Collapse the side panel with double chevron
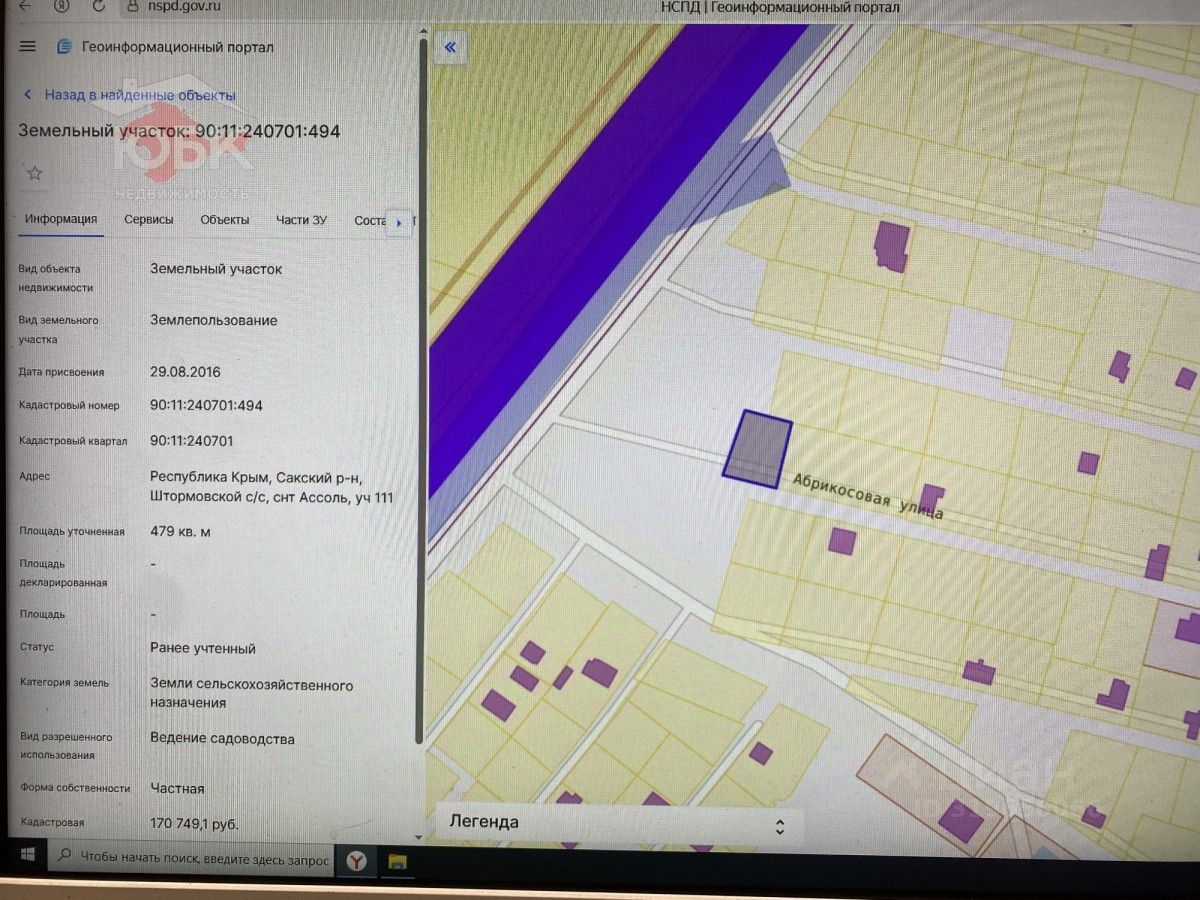Image resolution: width=1200 pixels, height=900 pixels. click(x=451, y=47)
